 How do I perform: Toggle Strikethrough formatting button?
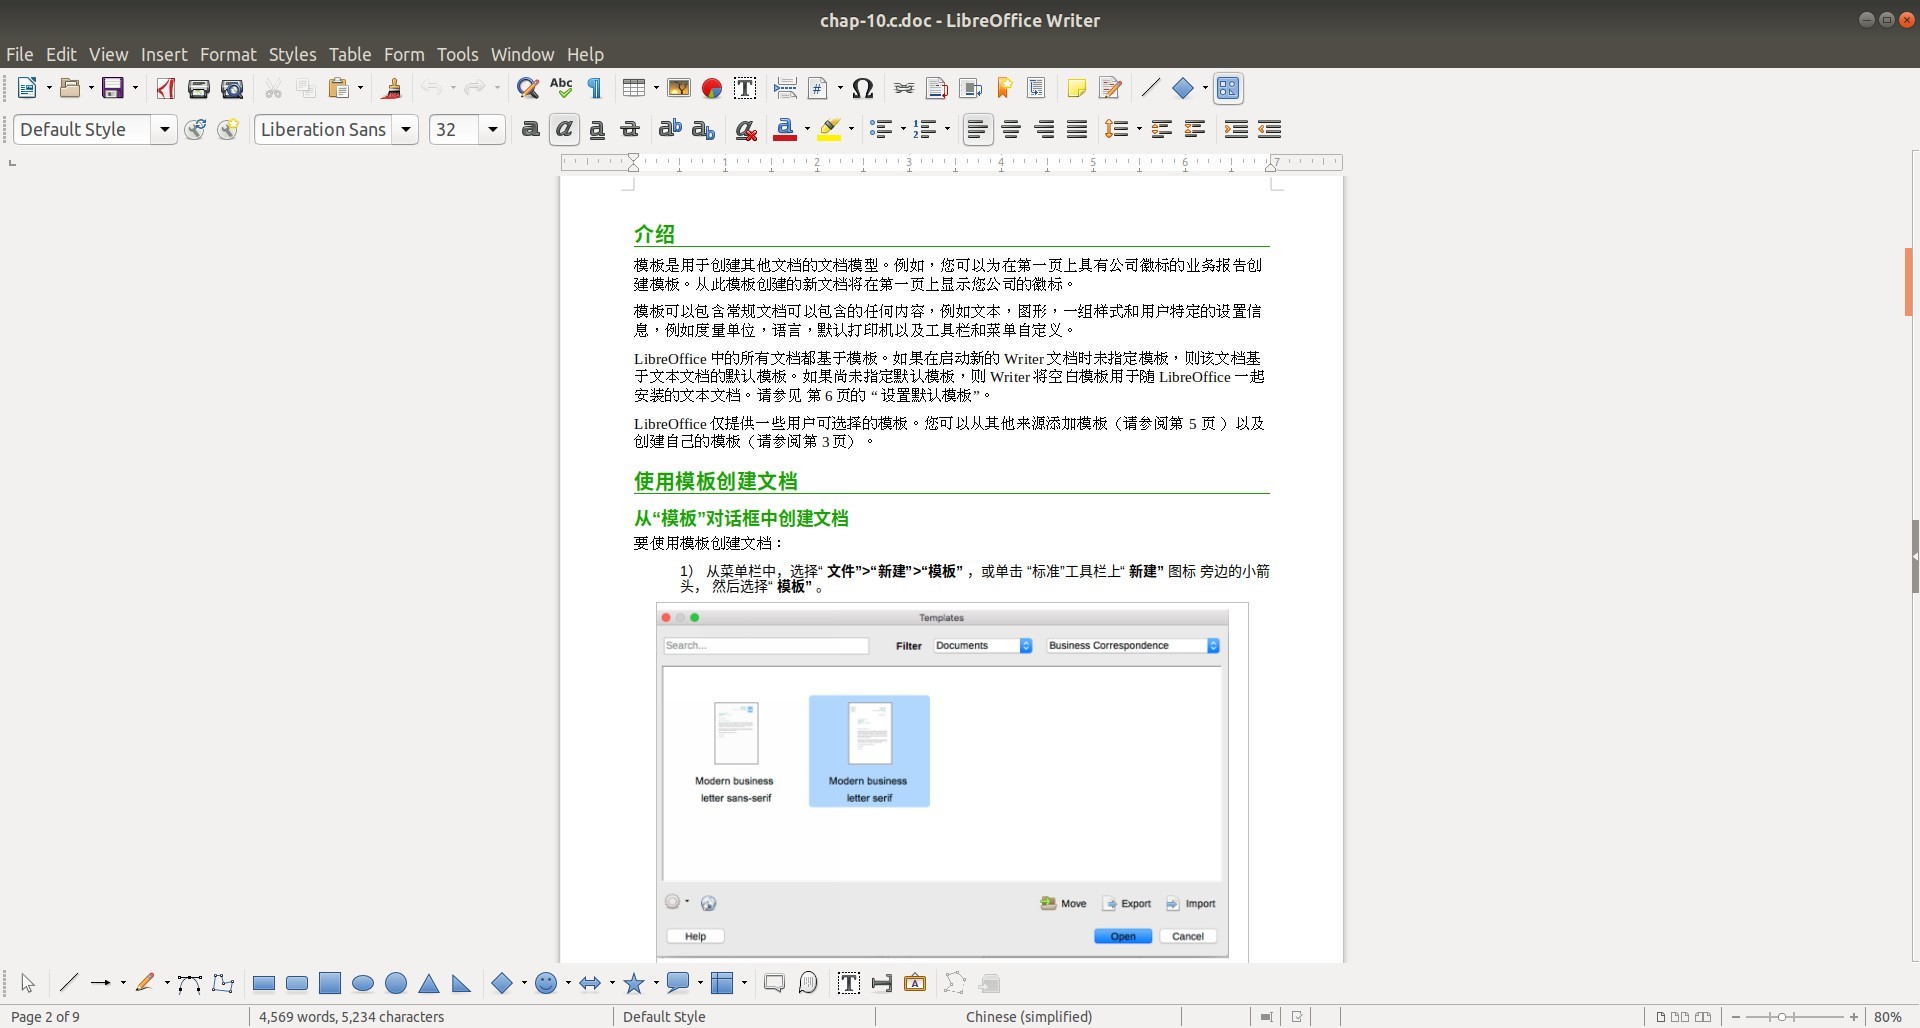(x=630, y=130)
